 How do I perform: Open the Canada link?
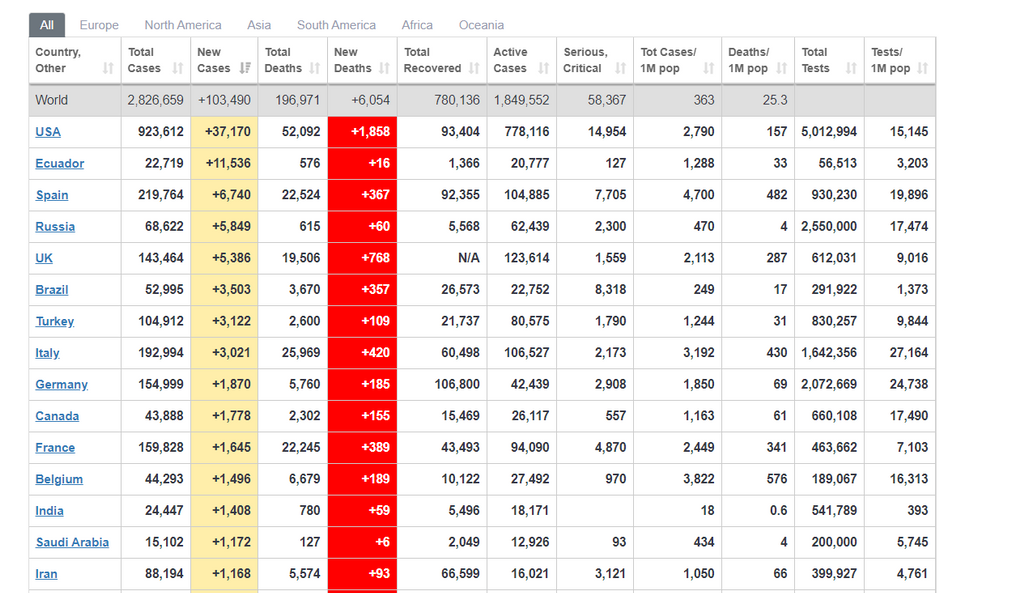click(57, 416)
